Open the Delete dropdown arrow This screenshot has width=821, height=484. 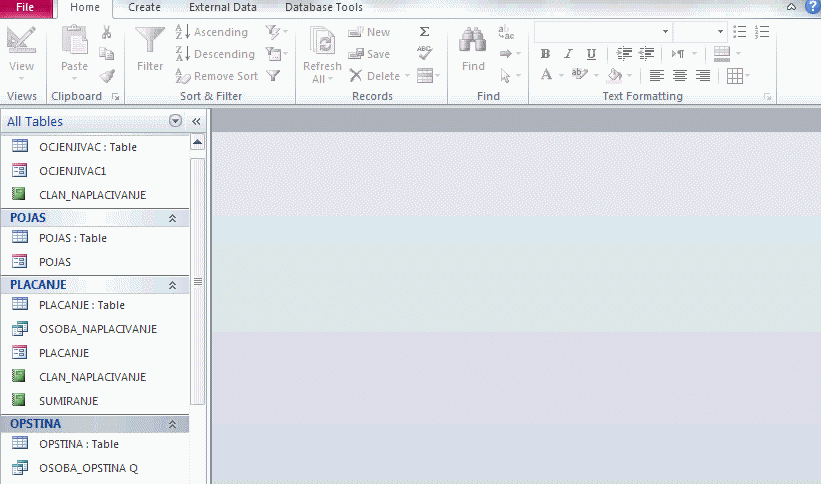pos(407,76)
